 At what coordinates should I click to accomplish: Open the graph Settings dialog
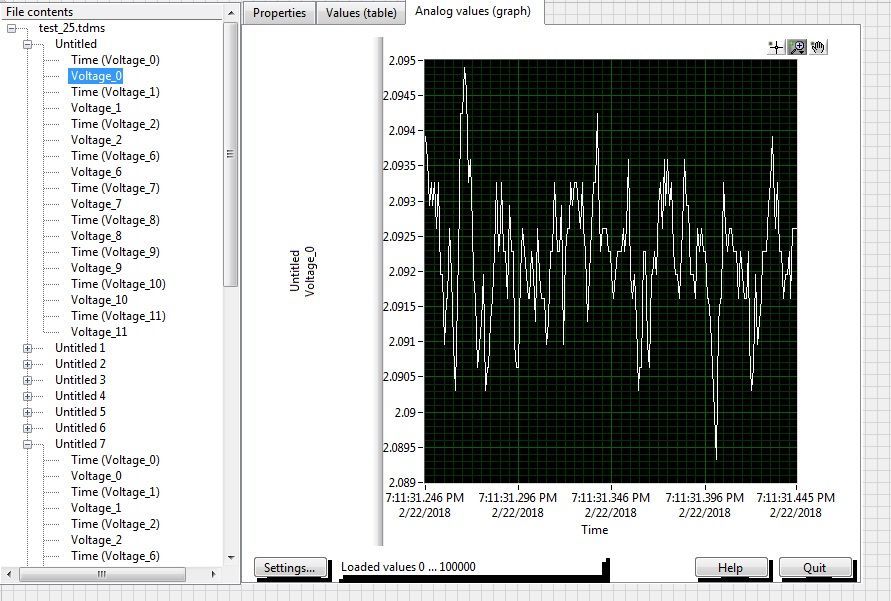(x=290, y=567)
